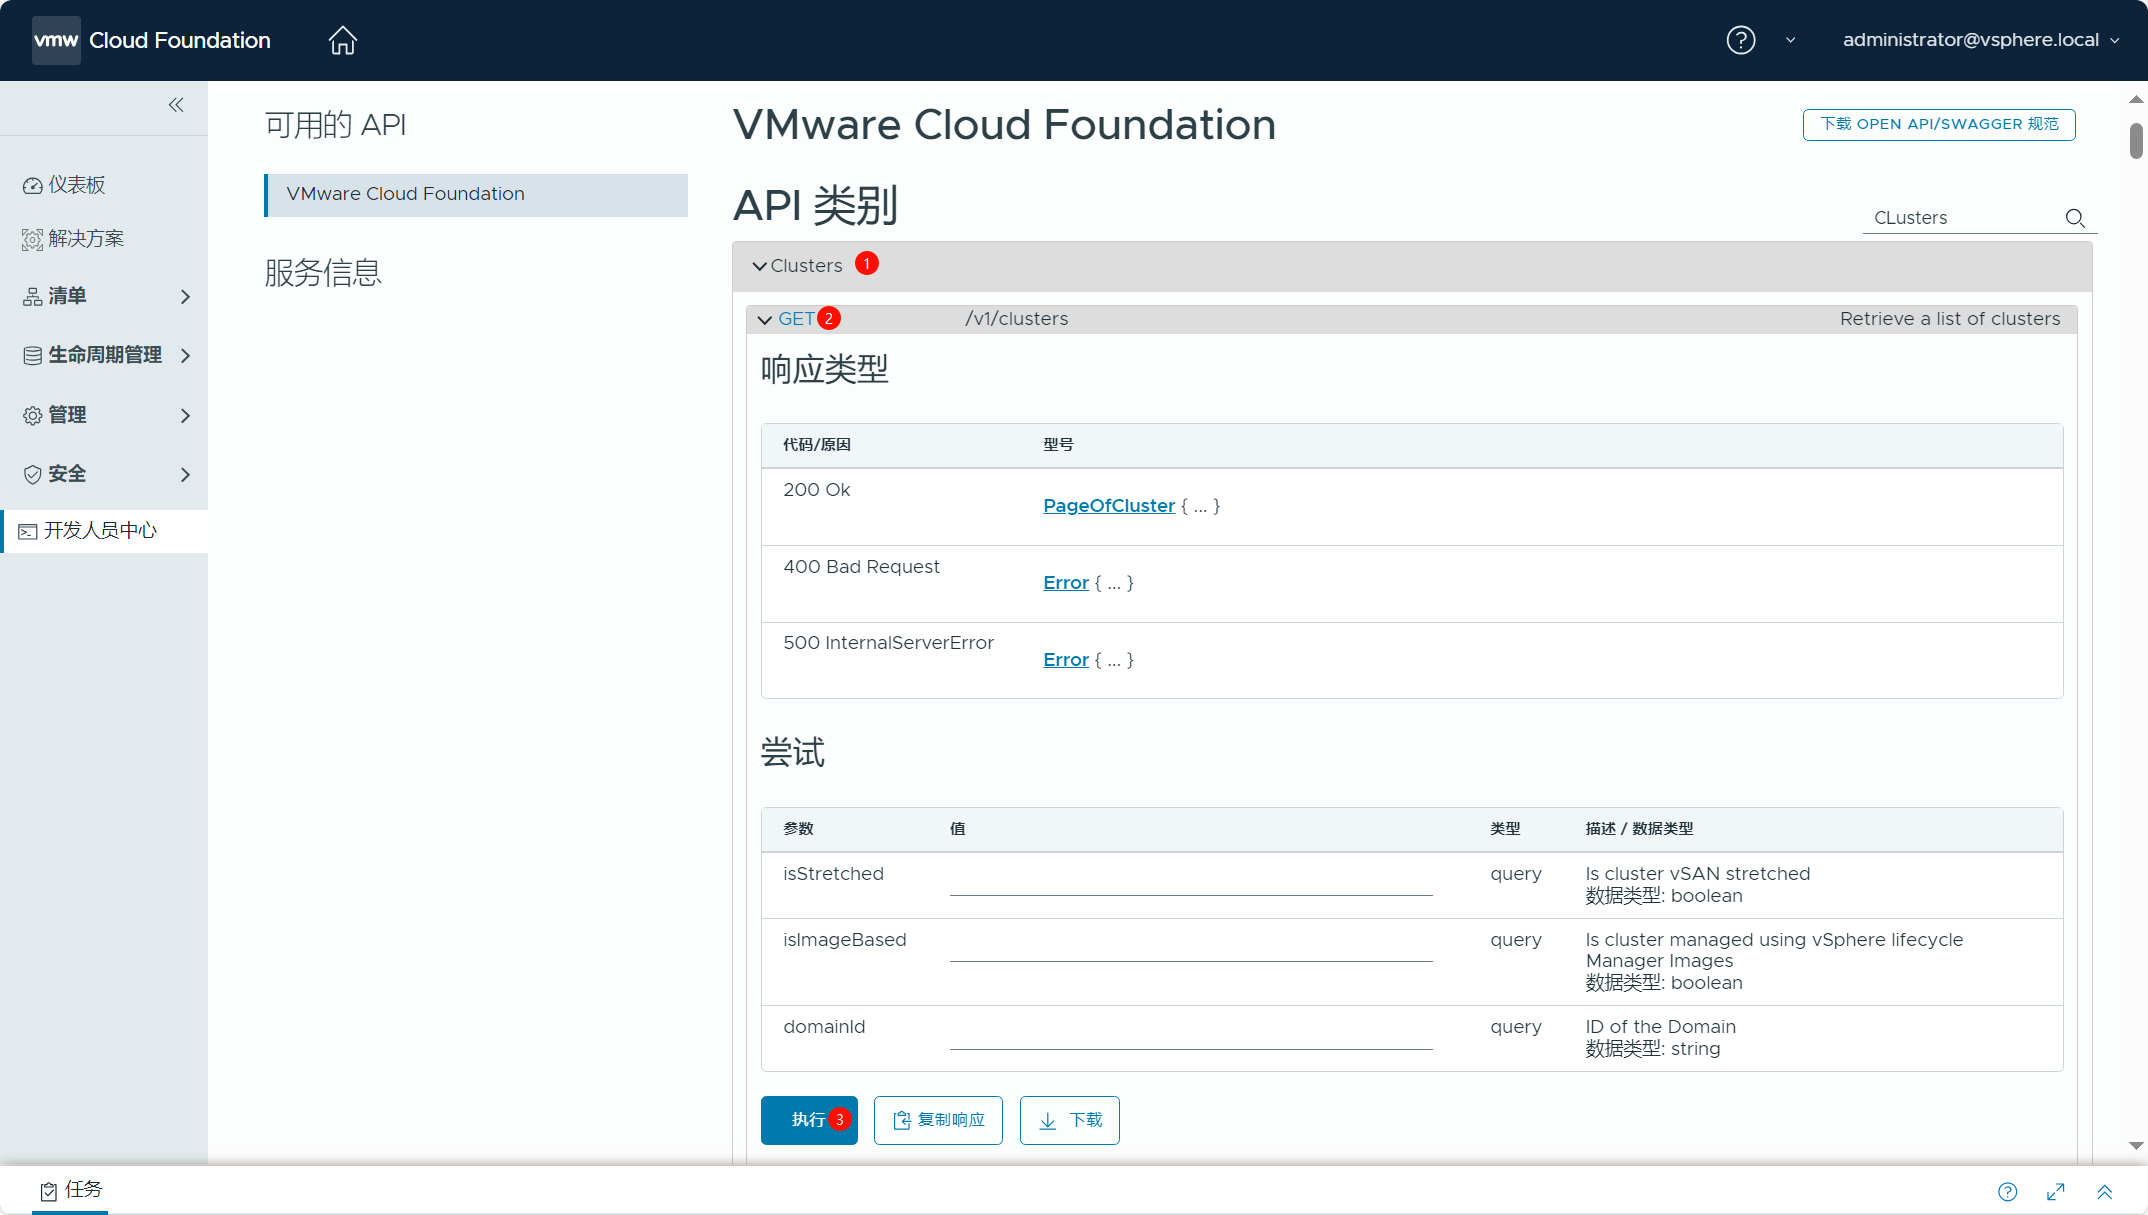Select 开发人员中心 developer center menu item

click(x=100, y=531)
